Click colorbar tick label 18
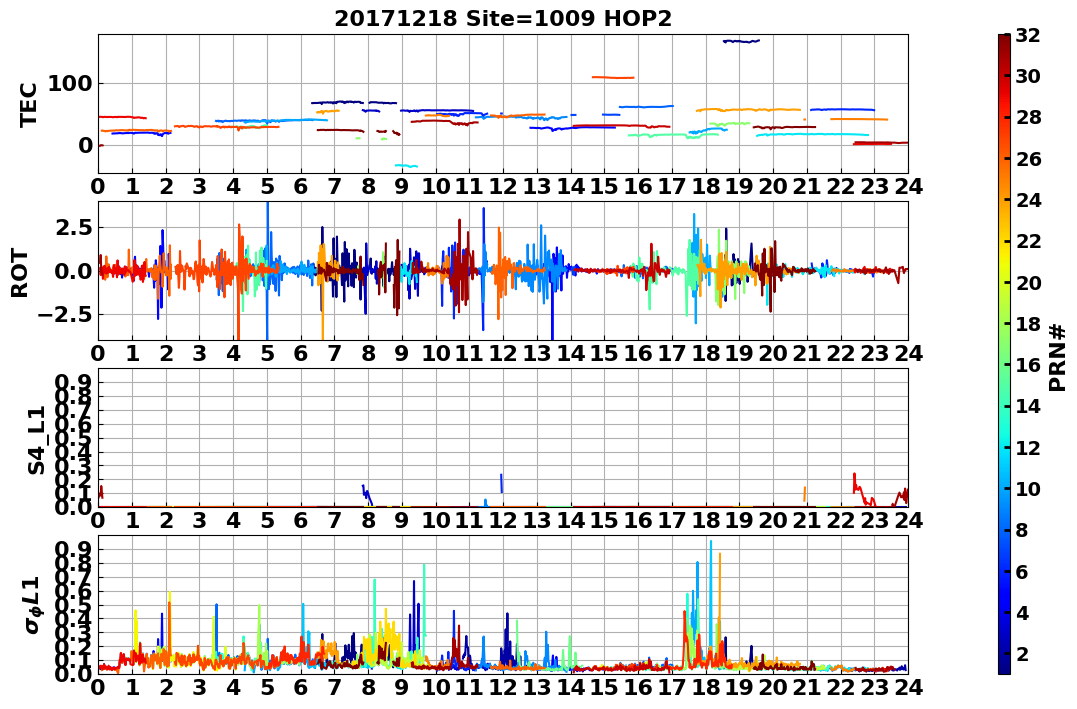1077x709 pixels. point(1028,324)
